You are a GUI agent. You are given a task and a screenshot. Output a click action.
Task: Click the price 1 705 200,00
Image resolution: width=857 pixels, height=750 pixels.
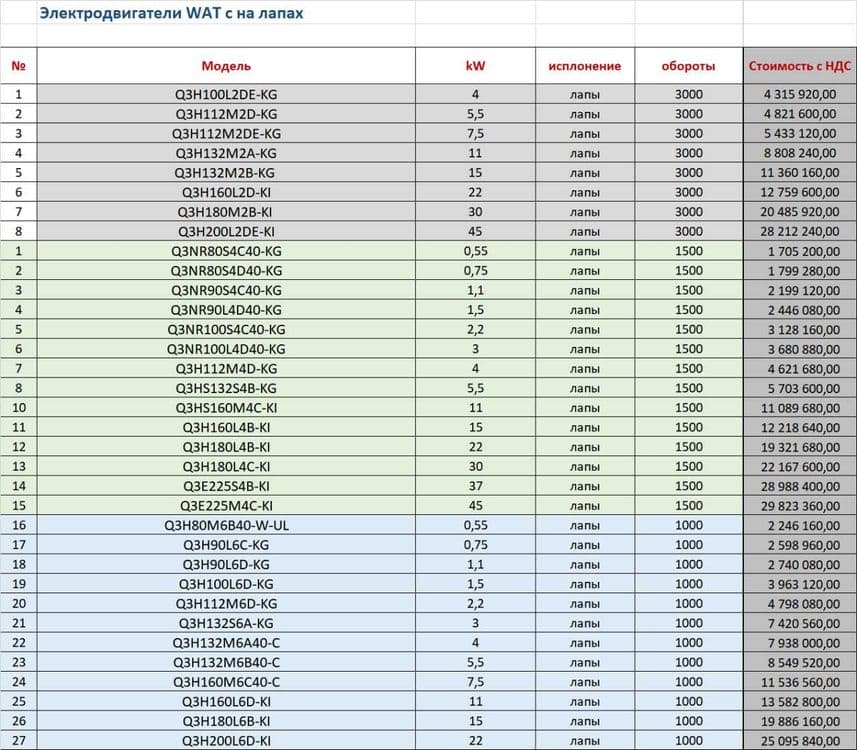click(x=803, y=251)
